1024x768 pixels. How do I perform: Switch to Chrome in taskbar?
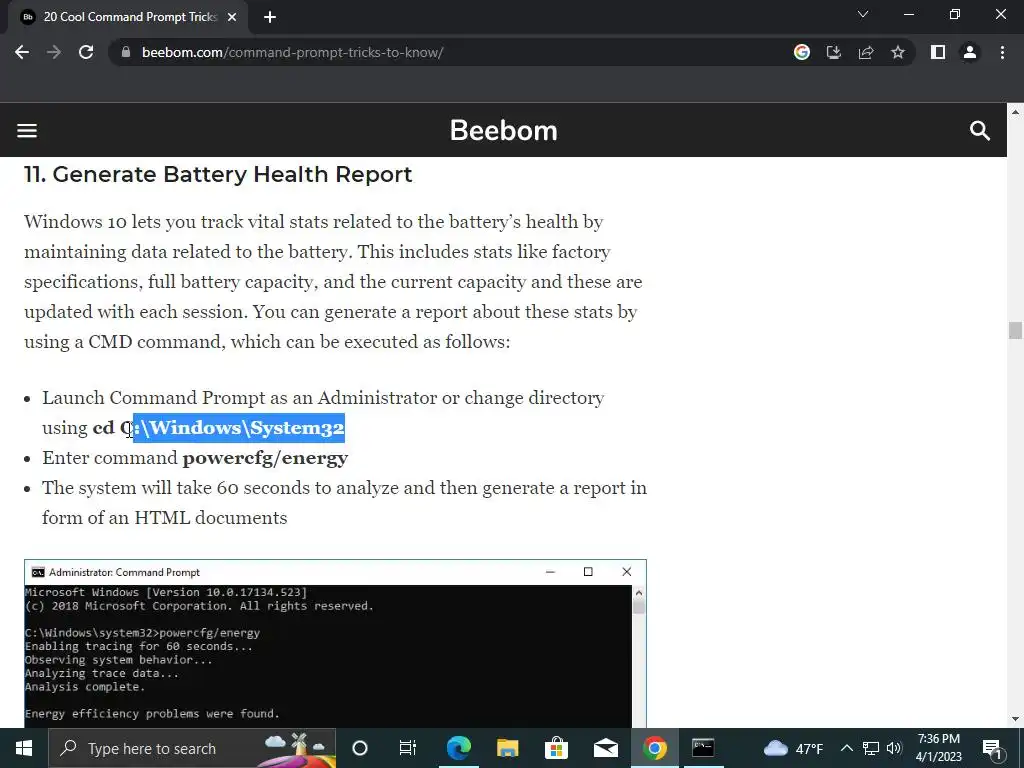654,748
